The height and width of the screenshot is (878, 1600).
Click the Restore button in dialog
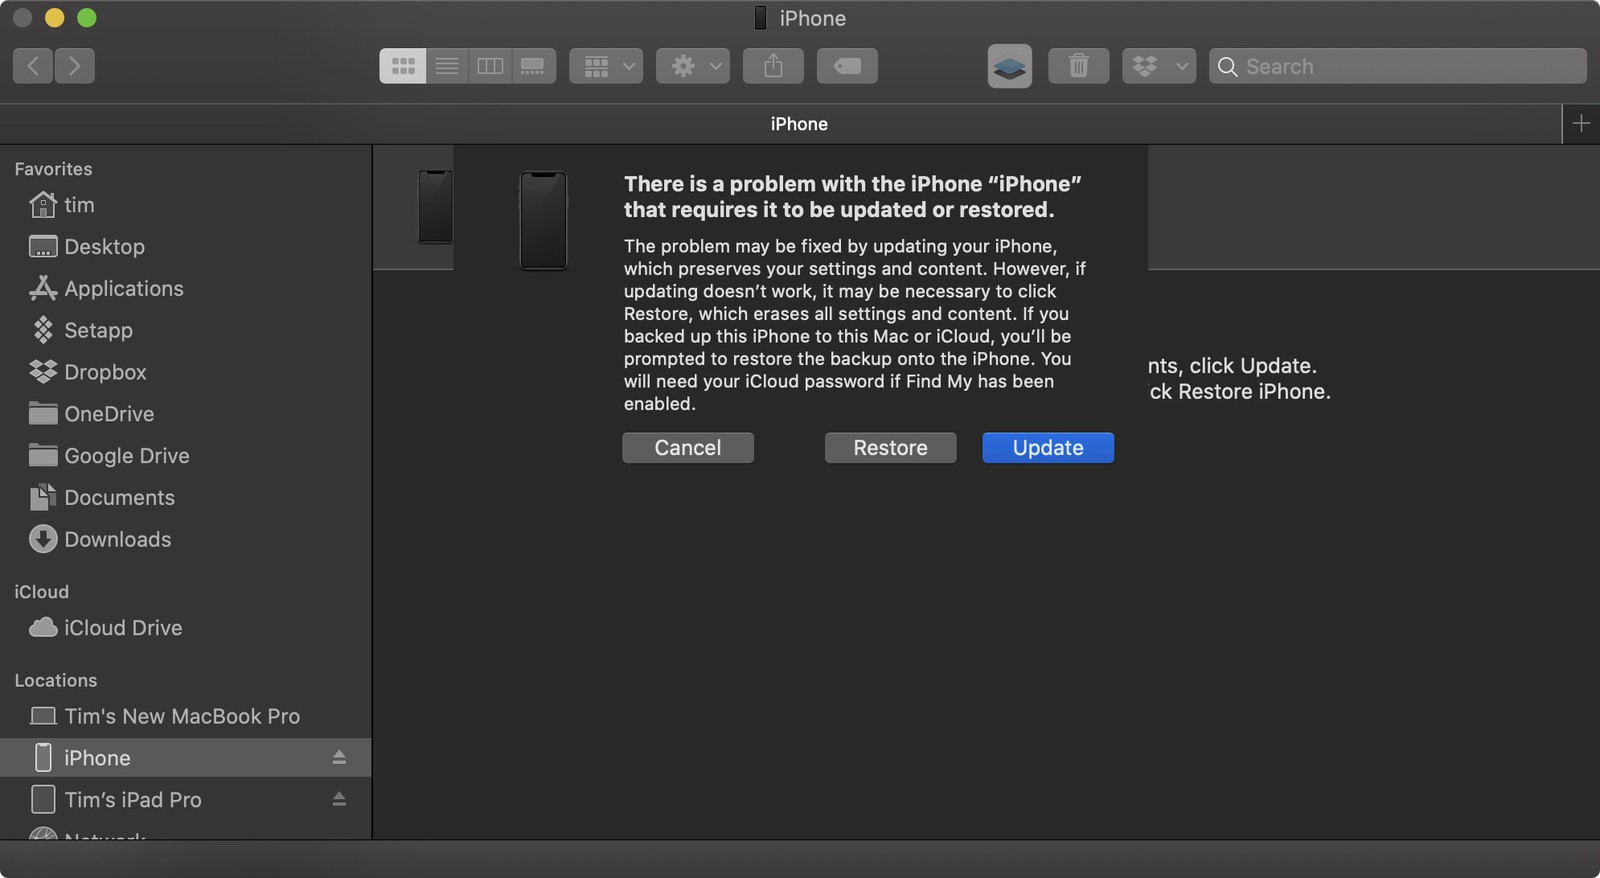tap(890, 448)
